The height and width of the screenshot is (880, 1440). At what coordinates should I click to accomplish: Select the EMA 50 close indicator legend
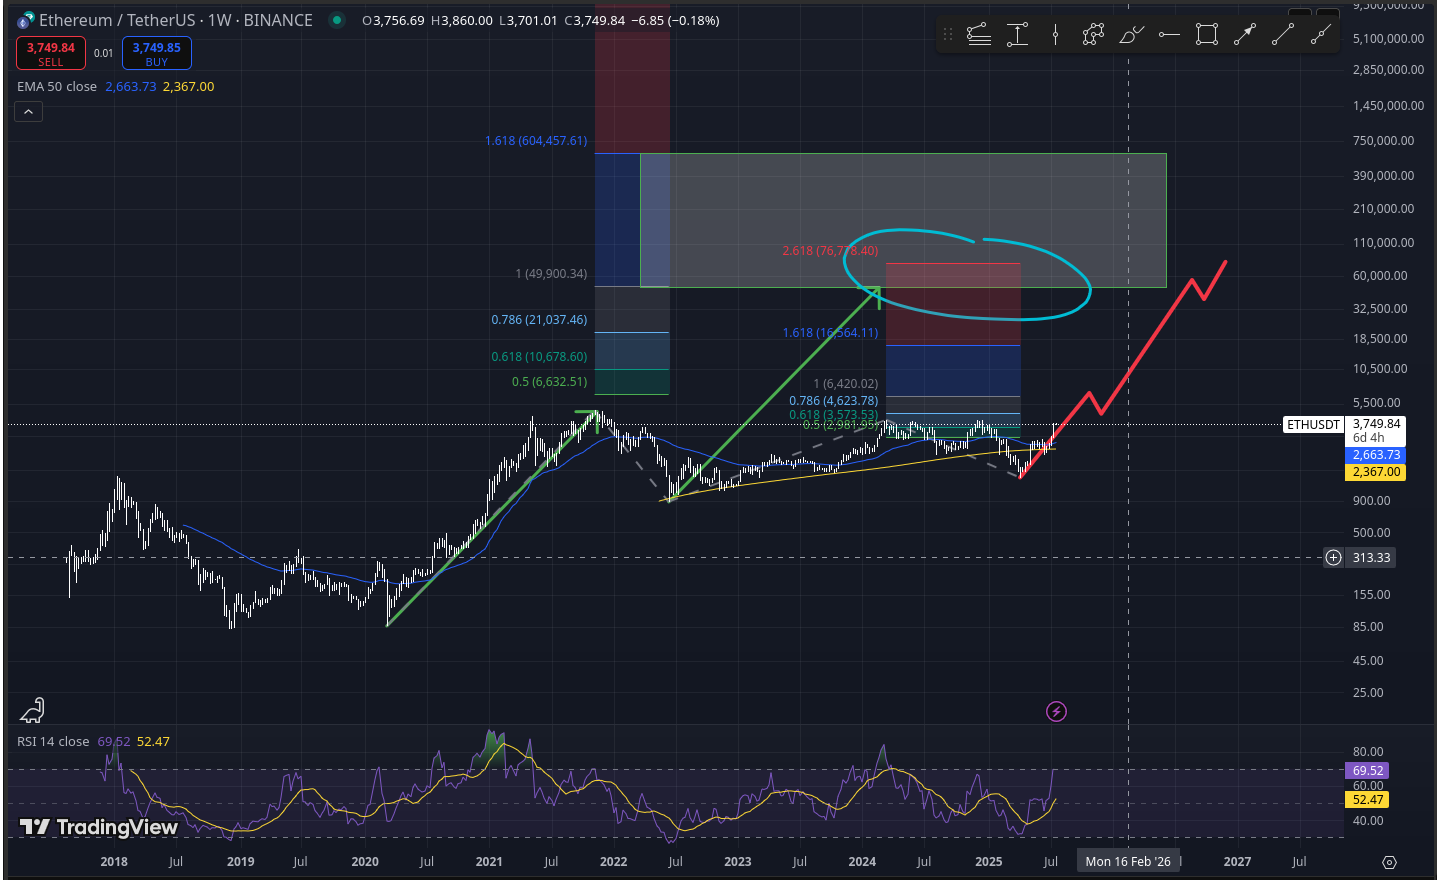57,87
